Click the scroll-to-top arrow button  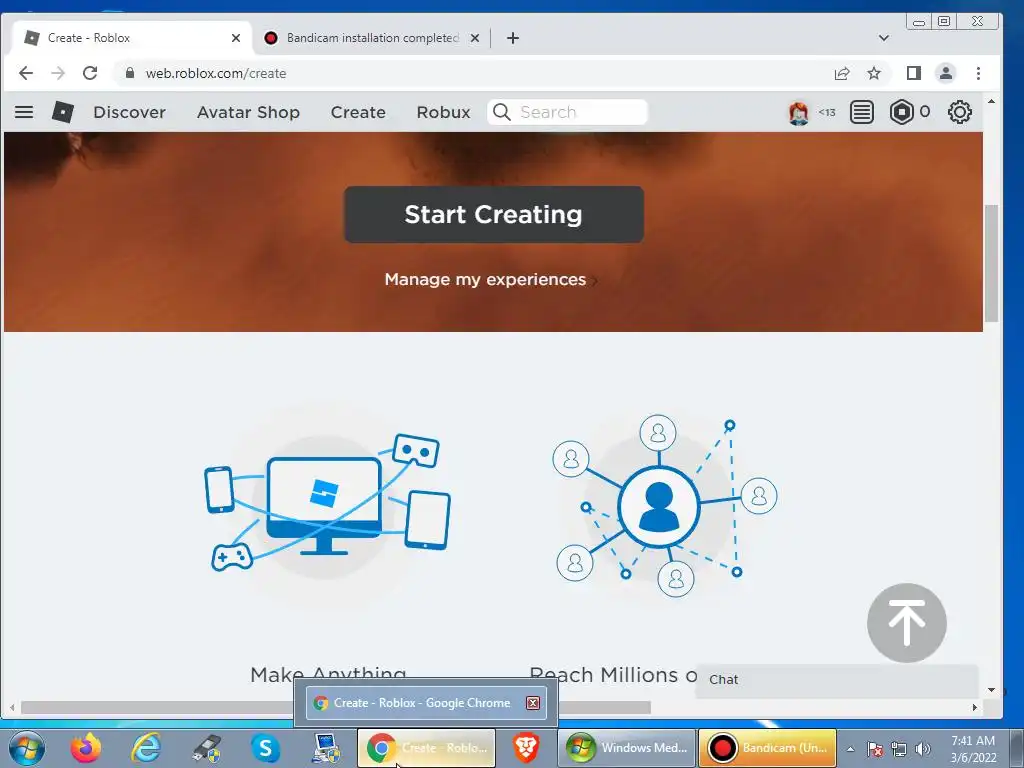click(906, 623)
